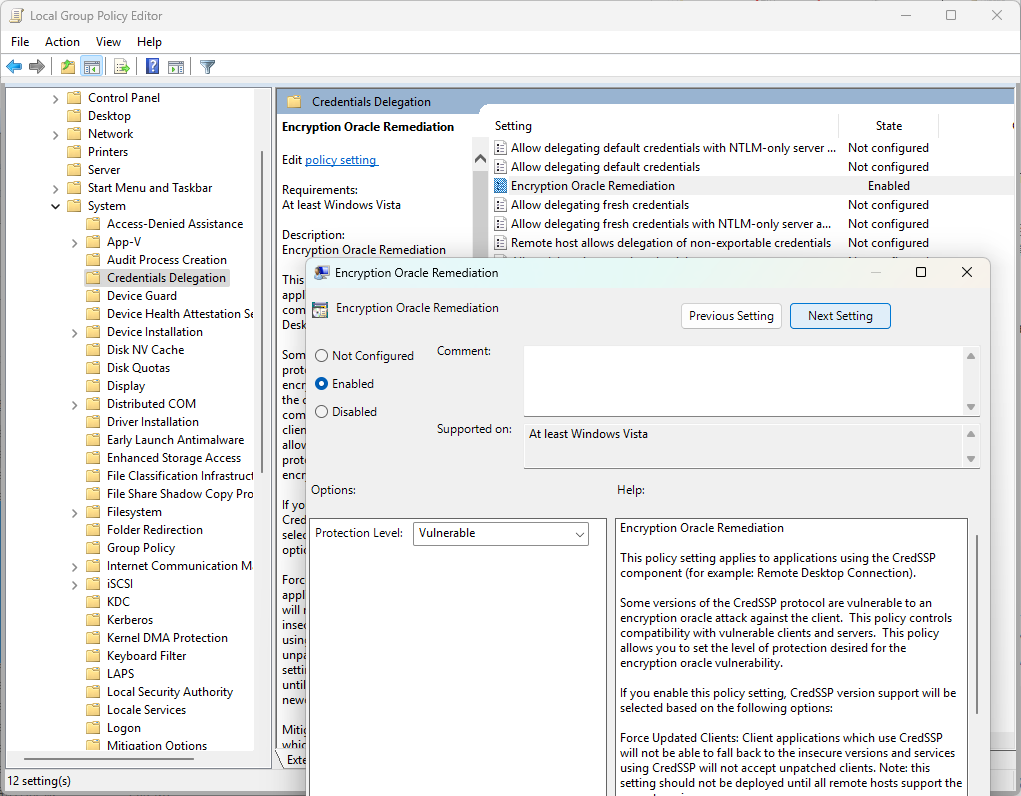Screen dimensions: 1021x796
Task: Click the Printers folder icon
Action: tap(74, 152)
